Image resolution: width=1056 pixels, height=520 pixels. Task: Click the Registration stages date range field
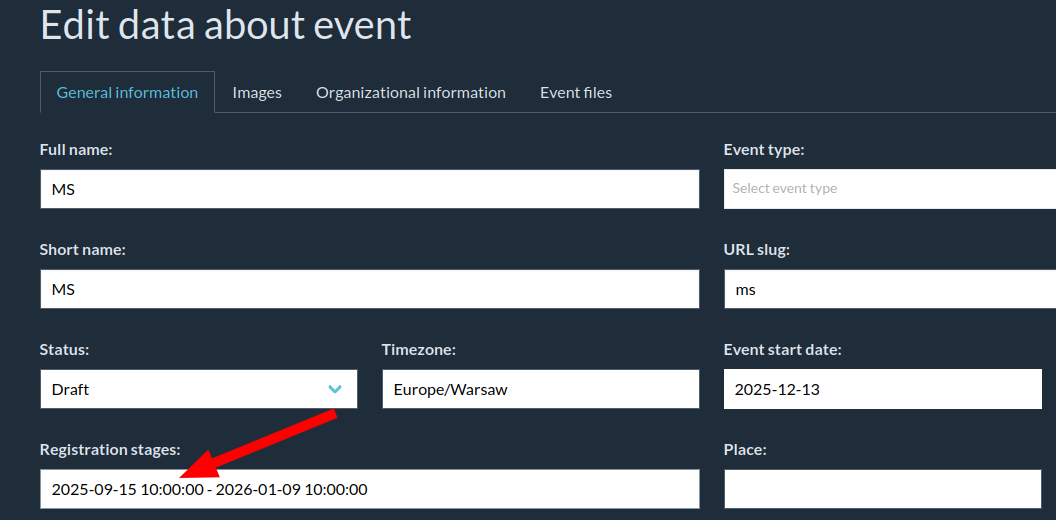[x=369, y=489]
